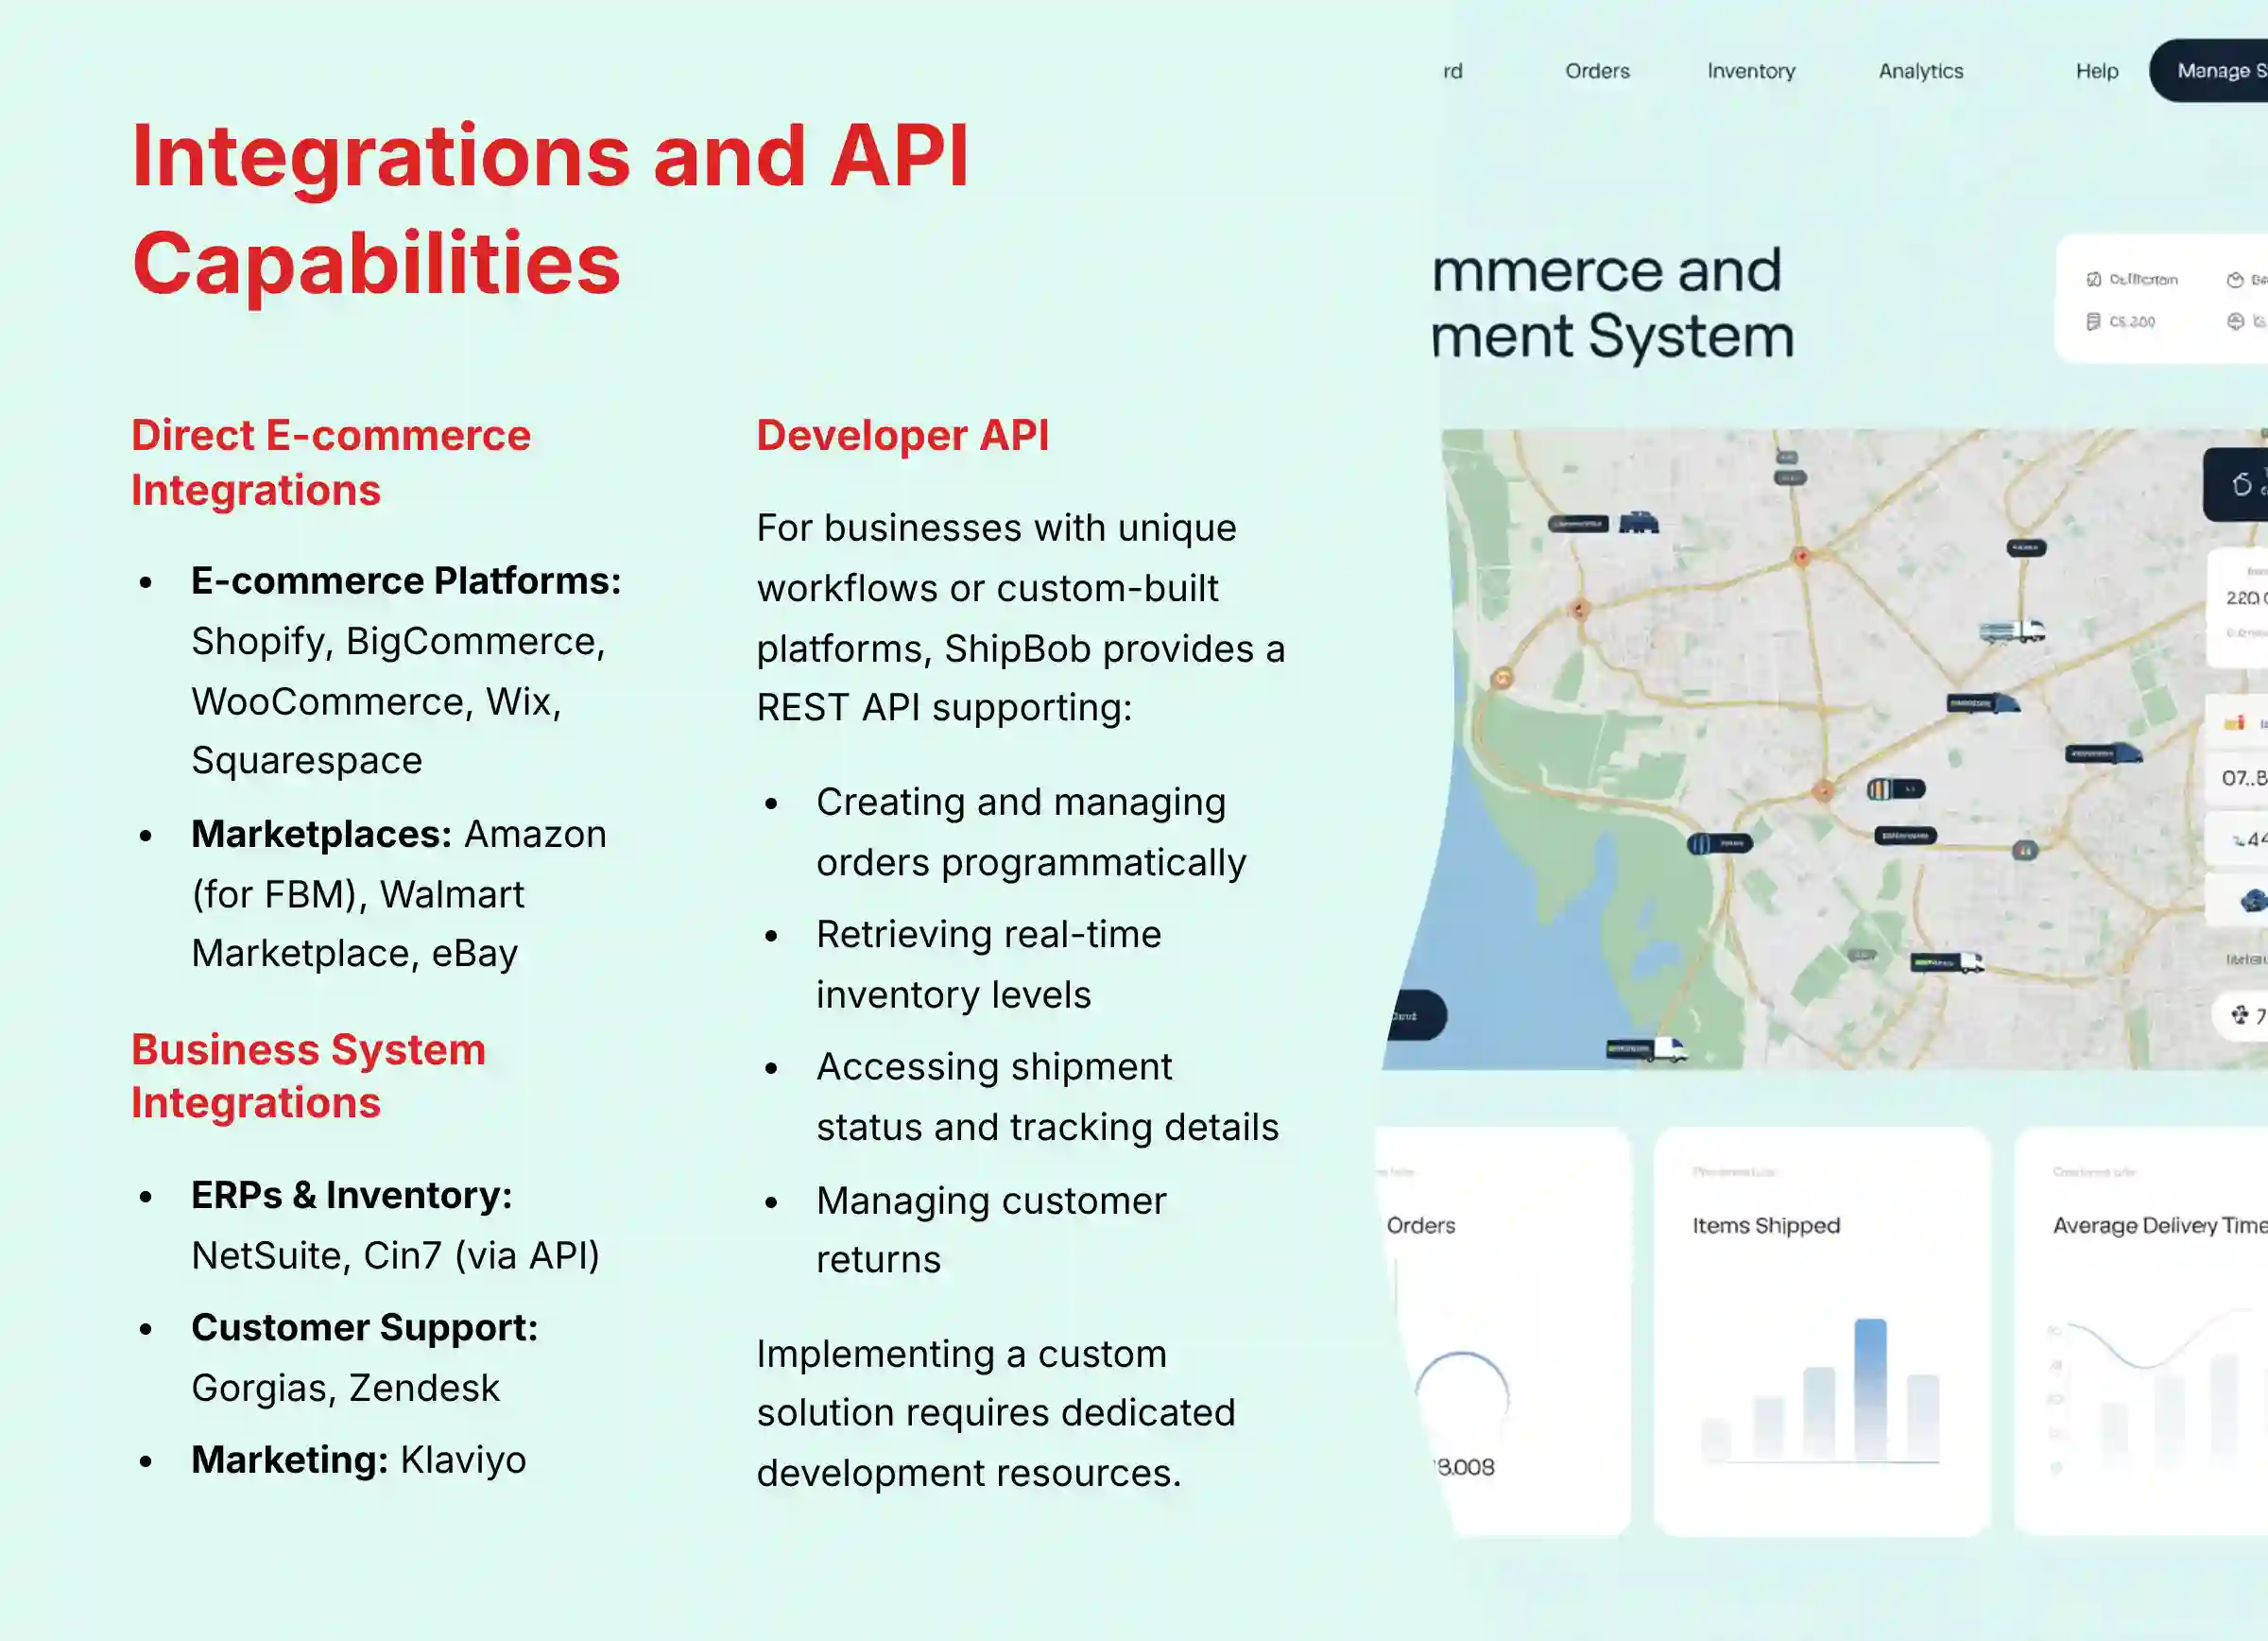Click the 8,008 value in Orders card
This screenshot has height=1641, width=2268.
click(x=1465, y=1467)
